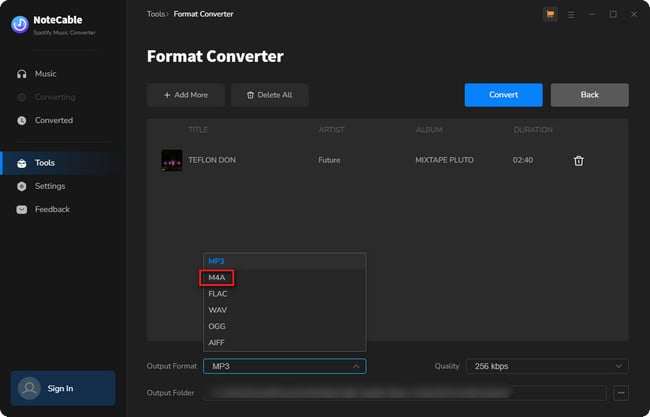Viewport: 650px width, 417px height.
Task: Click the NoteCable logo icon
Action: pos(20,24)
